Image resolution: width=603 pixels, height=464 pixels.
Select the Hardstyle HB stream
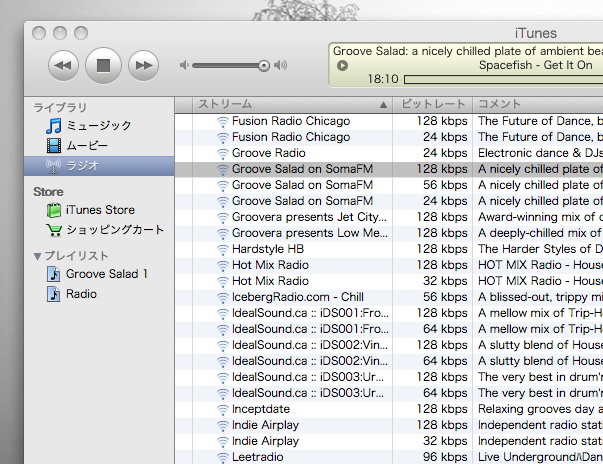point(389,249)
